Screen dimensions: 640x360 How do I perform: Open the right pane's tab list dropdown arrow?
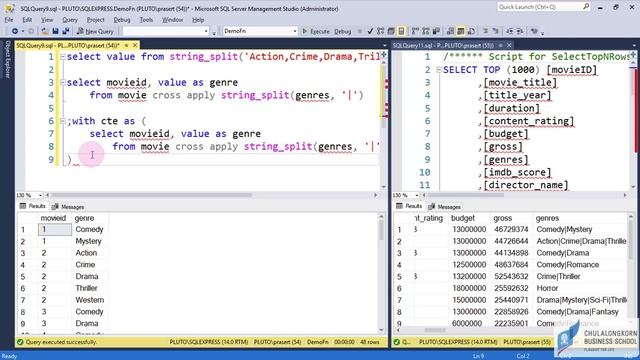tap(634, 46)
